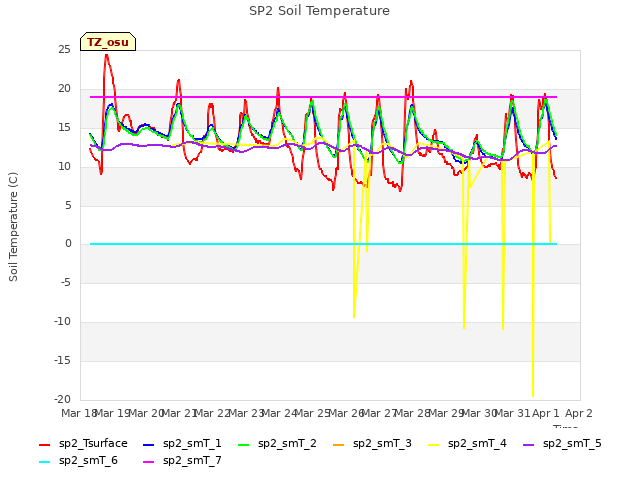
Task: Toggle the sp2_smT_2 legend entry
Action: click(x=277, y=444)
